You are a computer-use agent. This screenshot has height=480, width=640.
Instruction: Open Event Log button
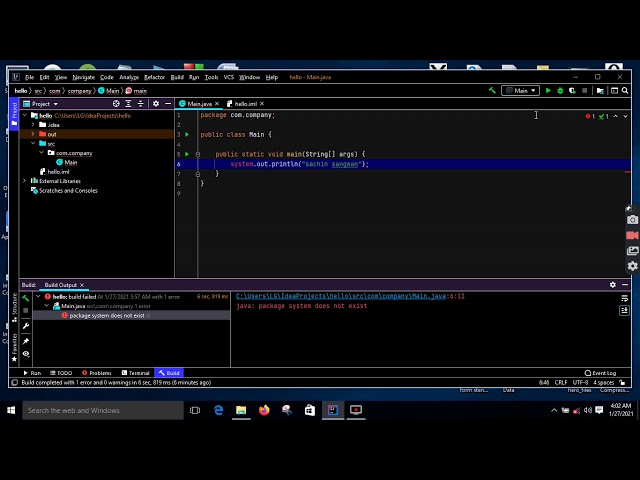click(600, 373)
